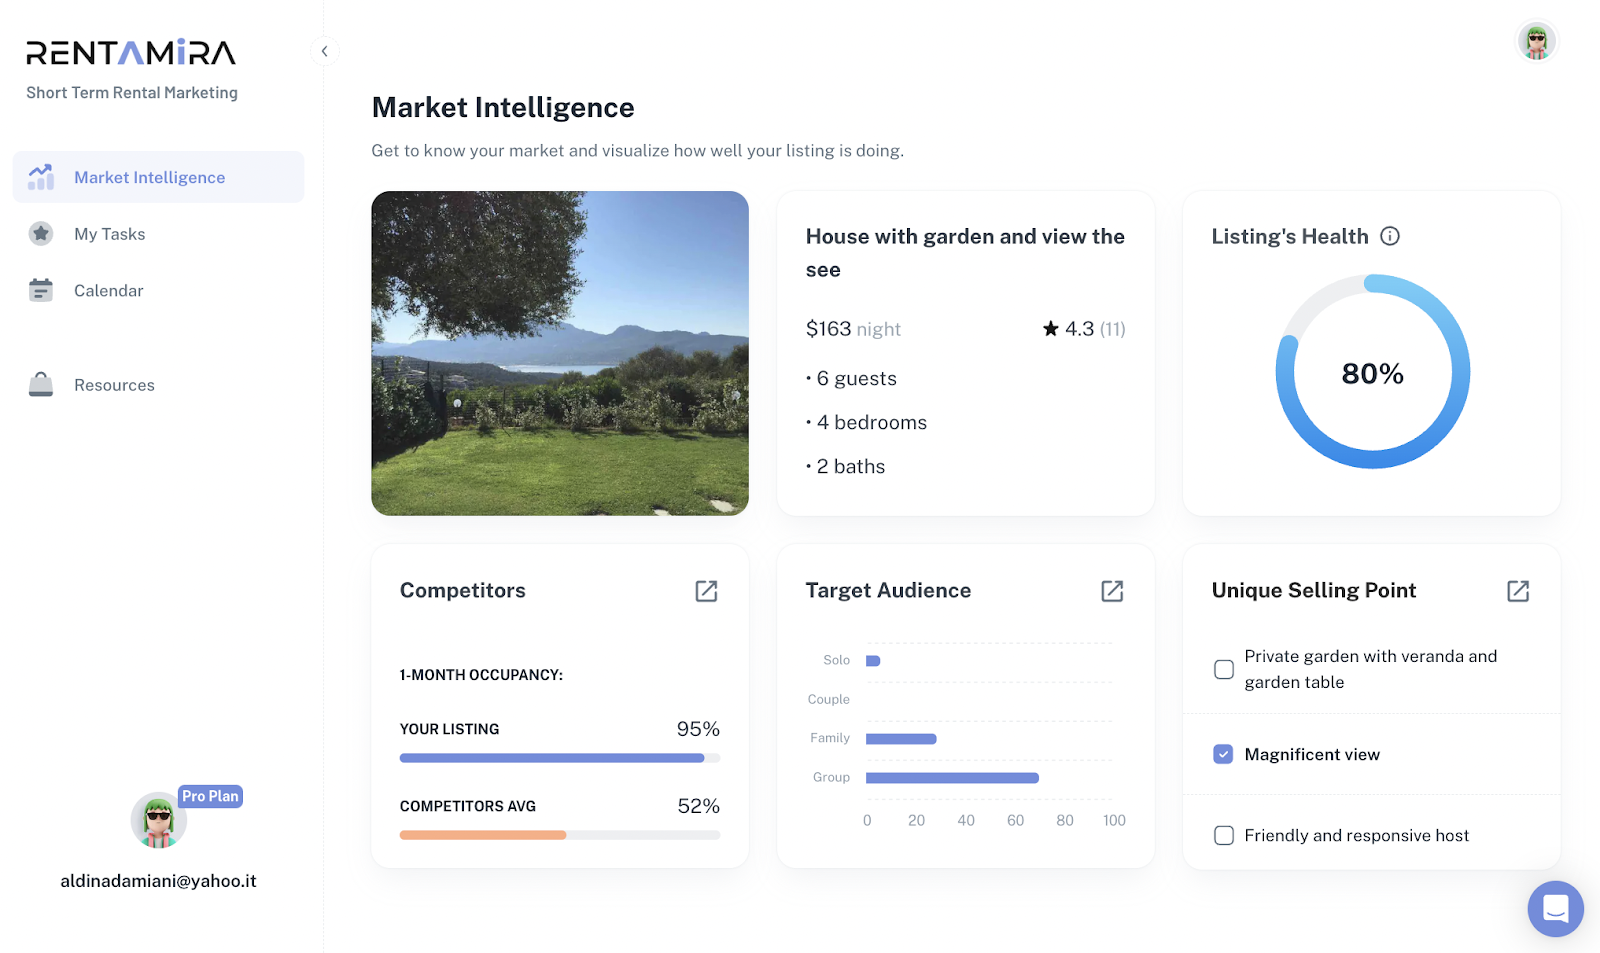Click the Pro Plan badge

coord(210,796)
